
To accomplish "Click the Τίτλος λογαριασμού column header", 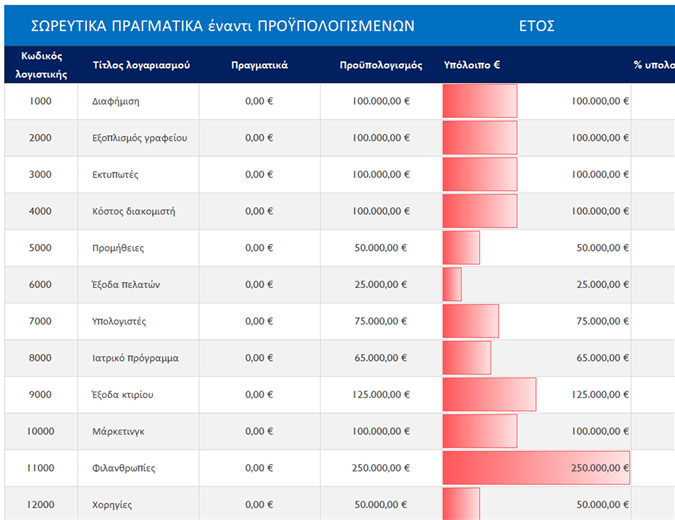I will pyautogui.click(x=141, y=65).
